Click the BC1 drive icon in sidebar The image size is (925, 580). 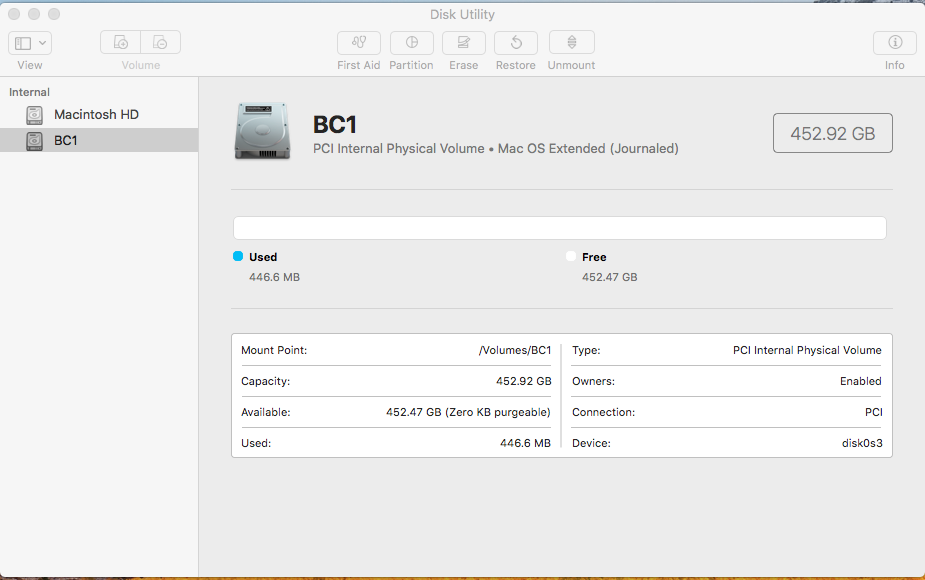34,141
